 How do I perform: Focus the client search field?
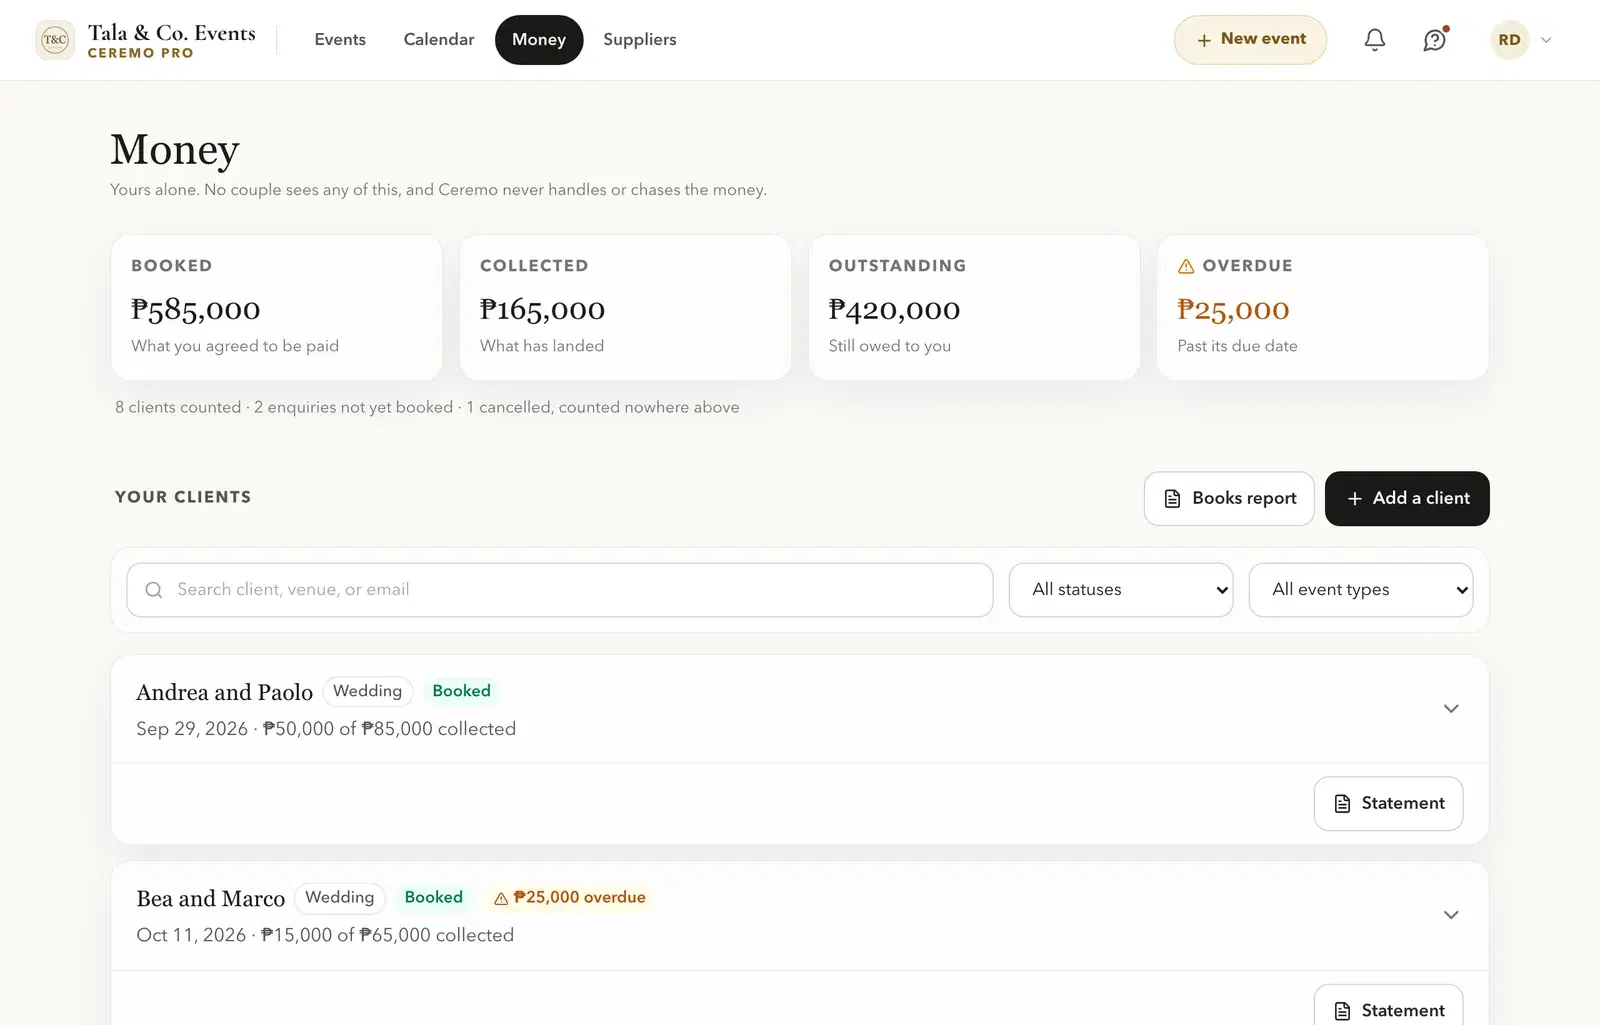[x=560, y=590]
